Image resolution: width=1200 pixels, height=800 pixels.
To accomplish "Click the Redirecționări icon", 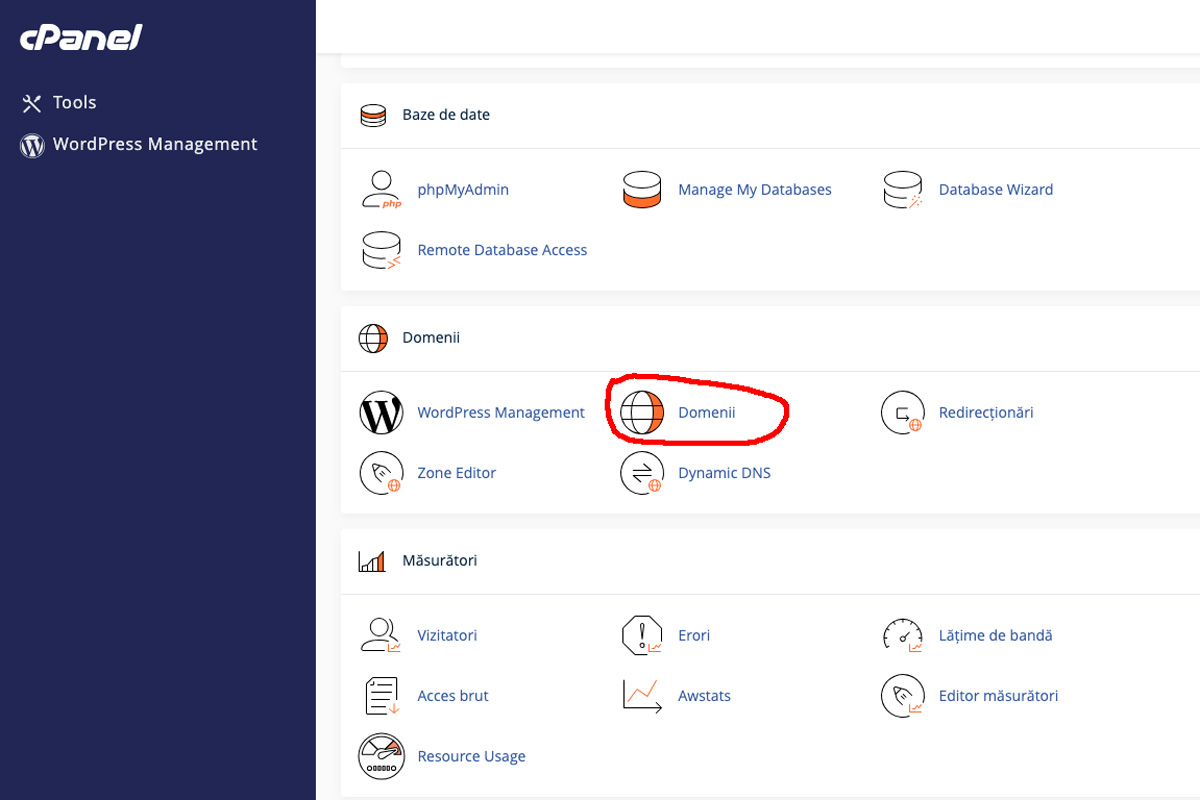I will (x=902, y=412).
